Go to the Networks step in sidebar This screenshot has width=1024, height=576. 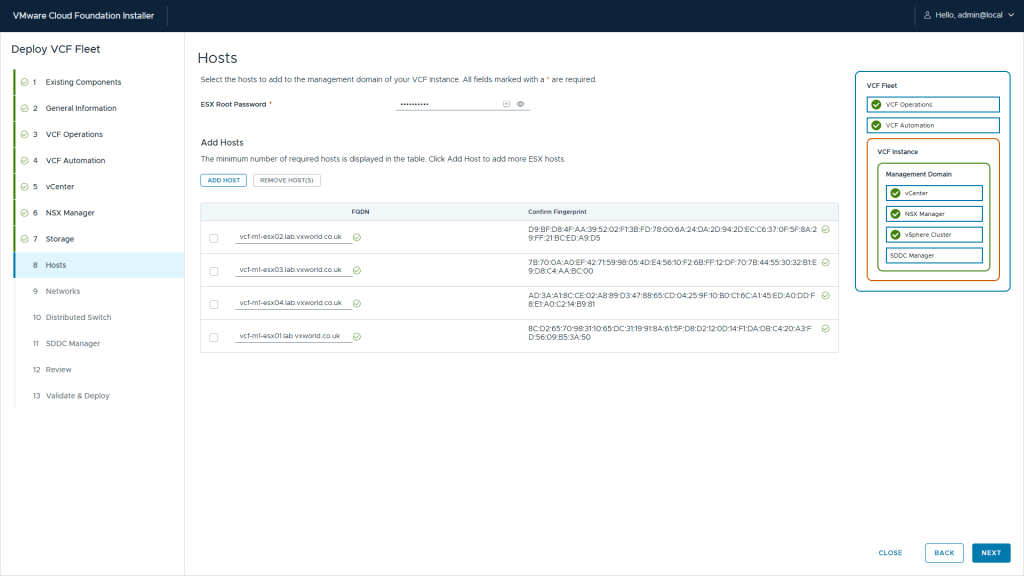63,291
